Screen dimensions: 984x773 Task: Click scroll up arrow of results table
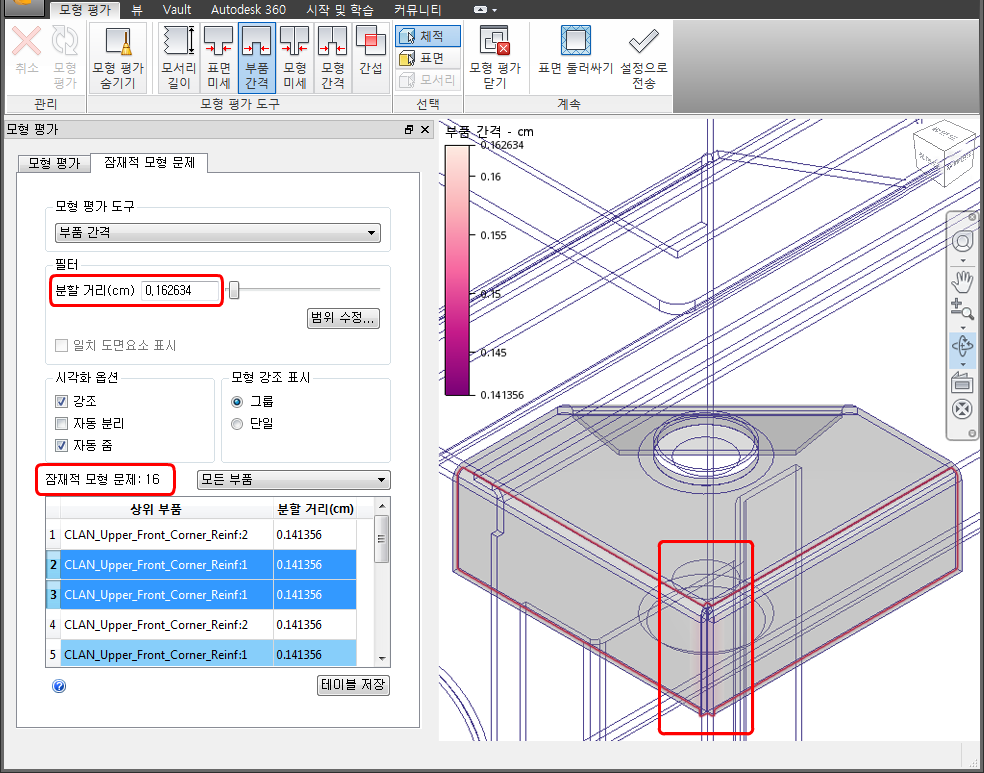coord(382,506)
